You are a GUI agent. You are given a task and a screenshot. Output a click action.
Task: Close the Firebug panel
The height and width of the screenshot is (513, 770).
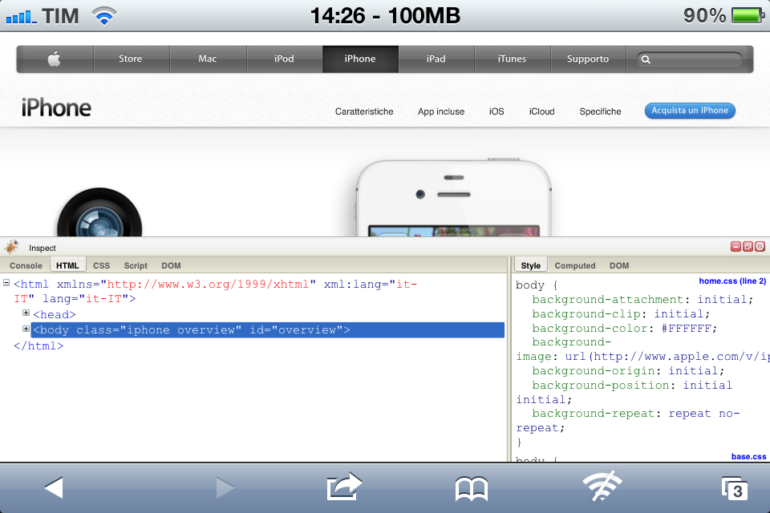coord(760,246)
